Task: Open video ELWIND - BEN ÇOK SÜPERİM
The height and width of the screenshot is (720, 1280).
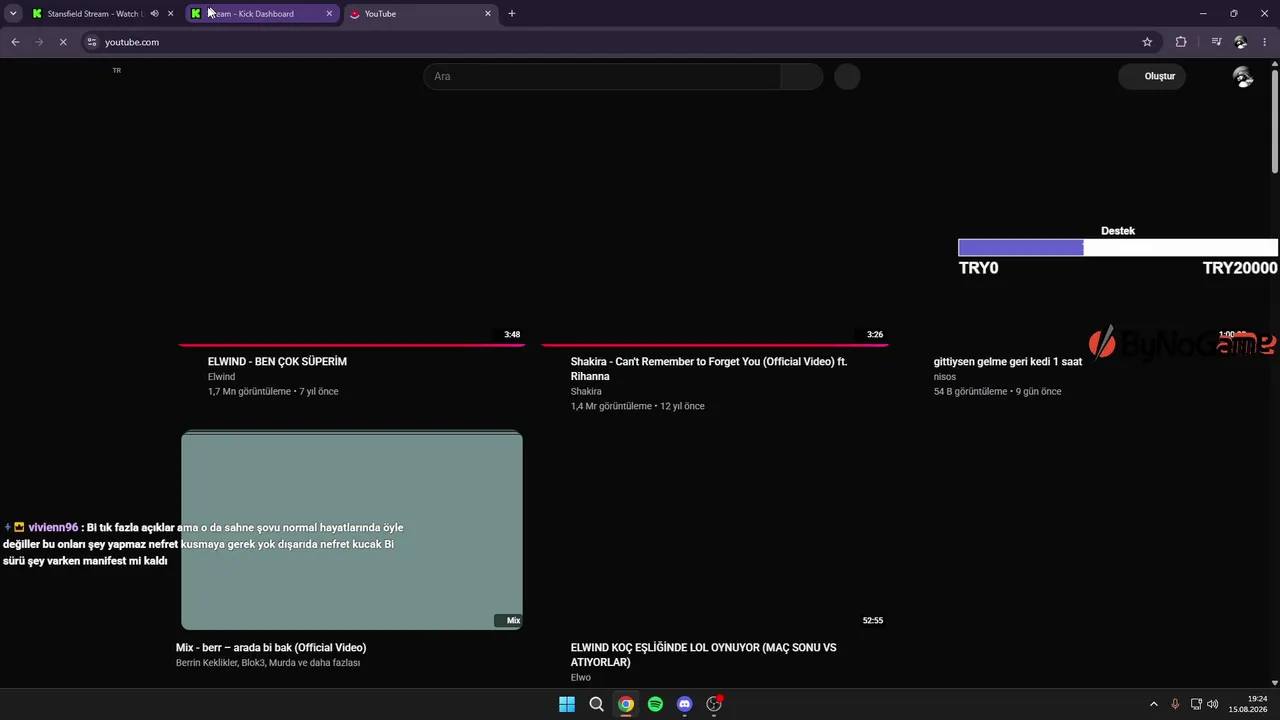Action: coord(277,362)
